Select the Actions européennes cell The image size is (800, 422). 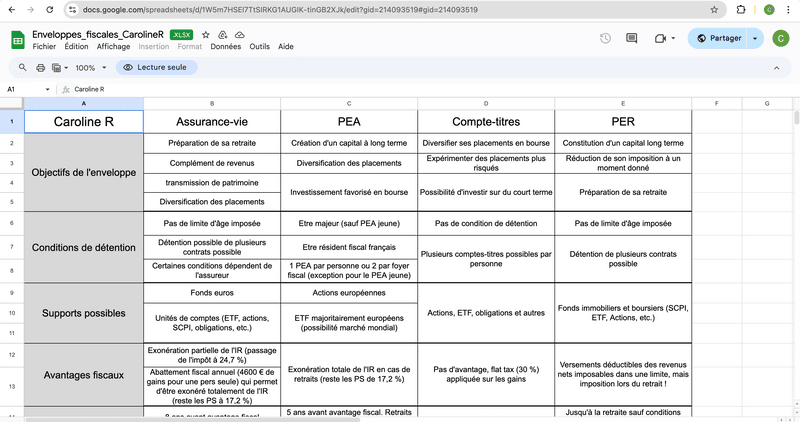349,293
